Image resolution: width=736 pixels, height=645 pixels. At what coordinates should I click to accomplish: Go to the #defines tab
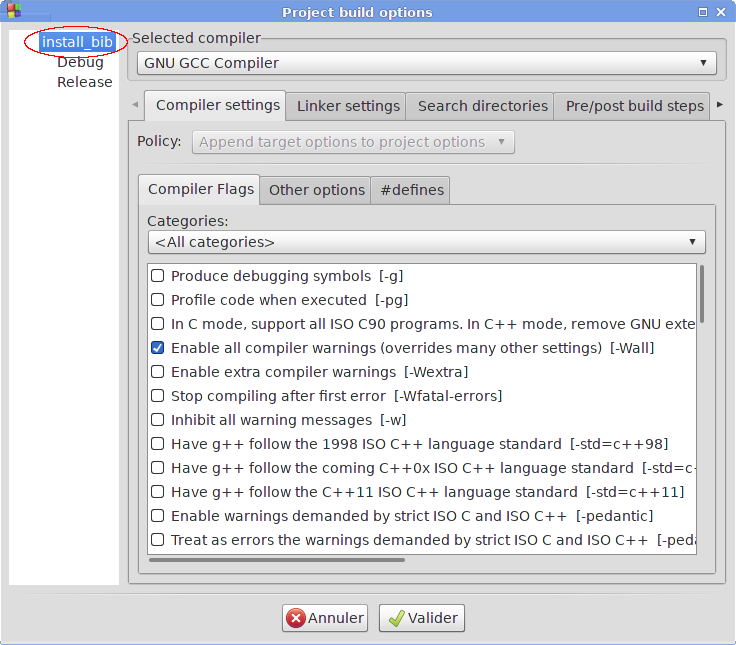tap(410, 190)
